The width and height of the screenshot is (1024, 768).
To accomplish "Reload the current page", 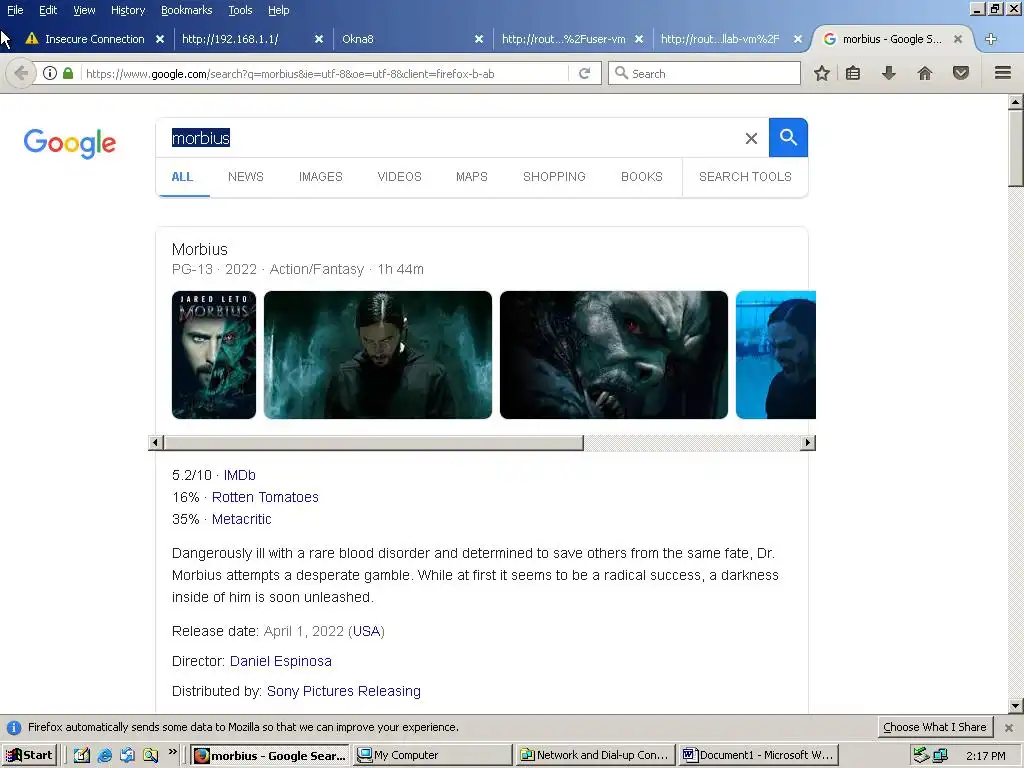I will click(584, 73).
